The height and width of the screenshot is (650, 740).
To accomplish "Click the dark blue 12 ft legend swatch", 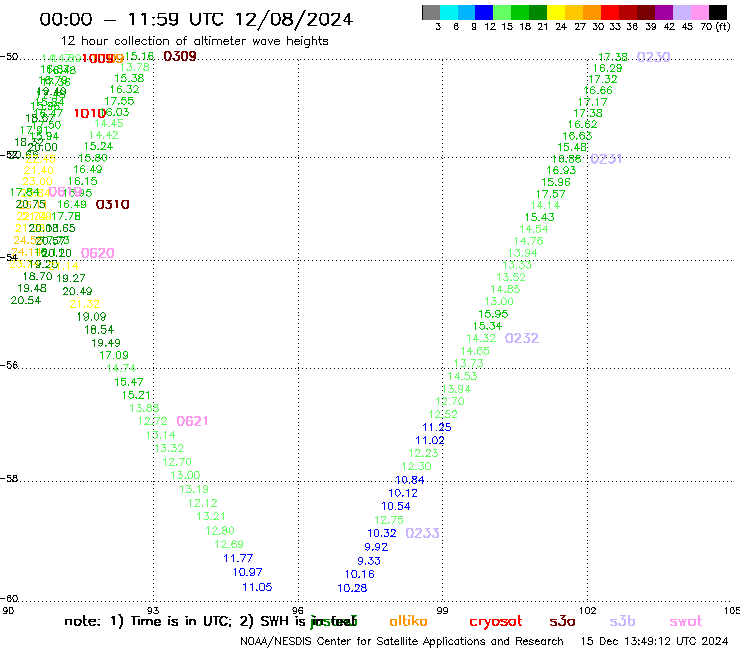I will click(484, 12).
